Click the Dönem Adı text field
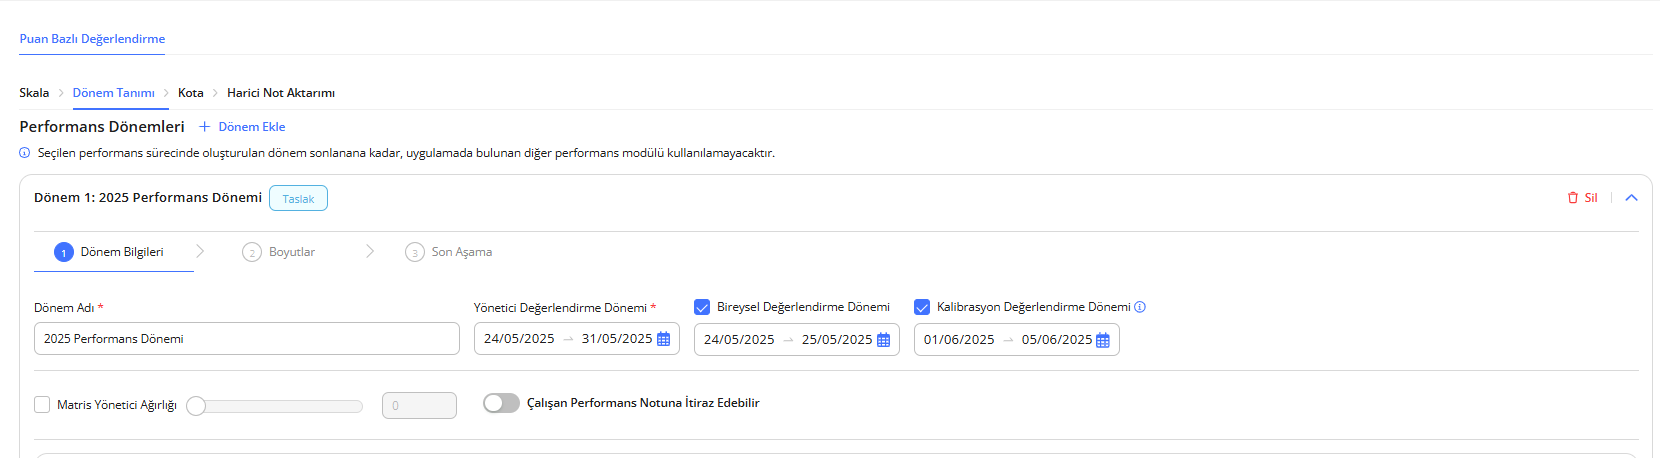The height and width of the screenshot is (458, 1660). click(x=246, y=339)
